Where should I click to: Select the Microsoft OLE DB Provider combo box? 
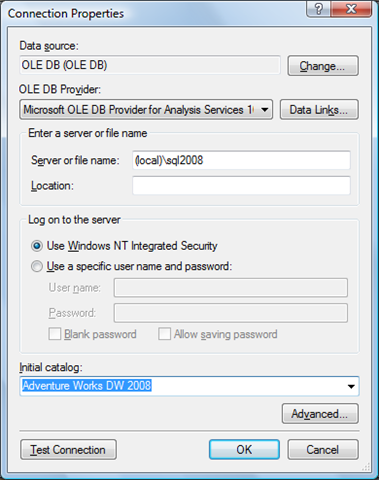point(146,109)
